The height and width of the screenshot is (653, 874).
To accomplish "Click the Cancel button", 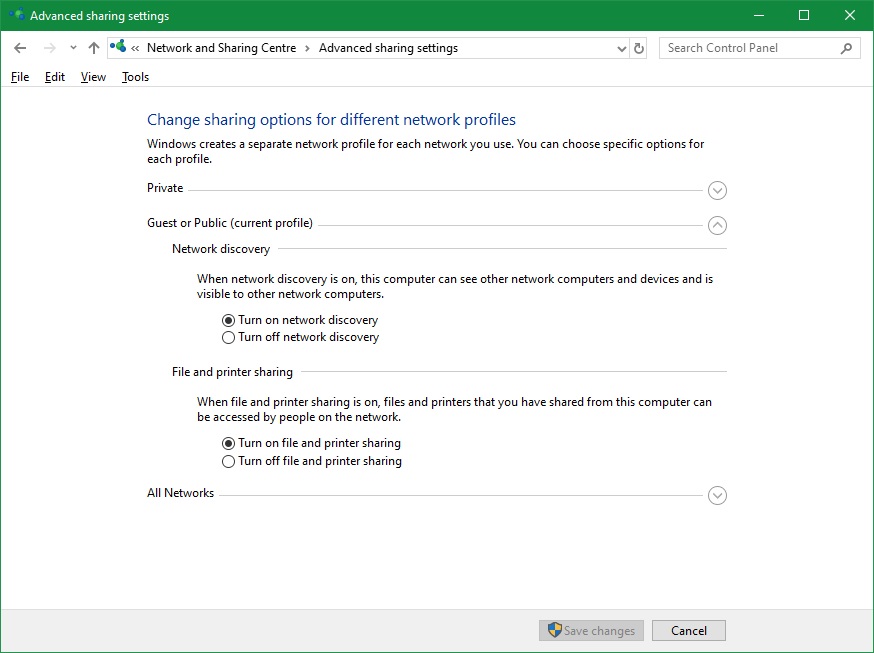I will pyautogui.click(x=689, y=631).
